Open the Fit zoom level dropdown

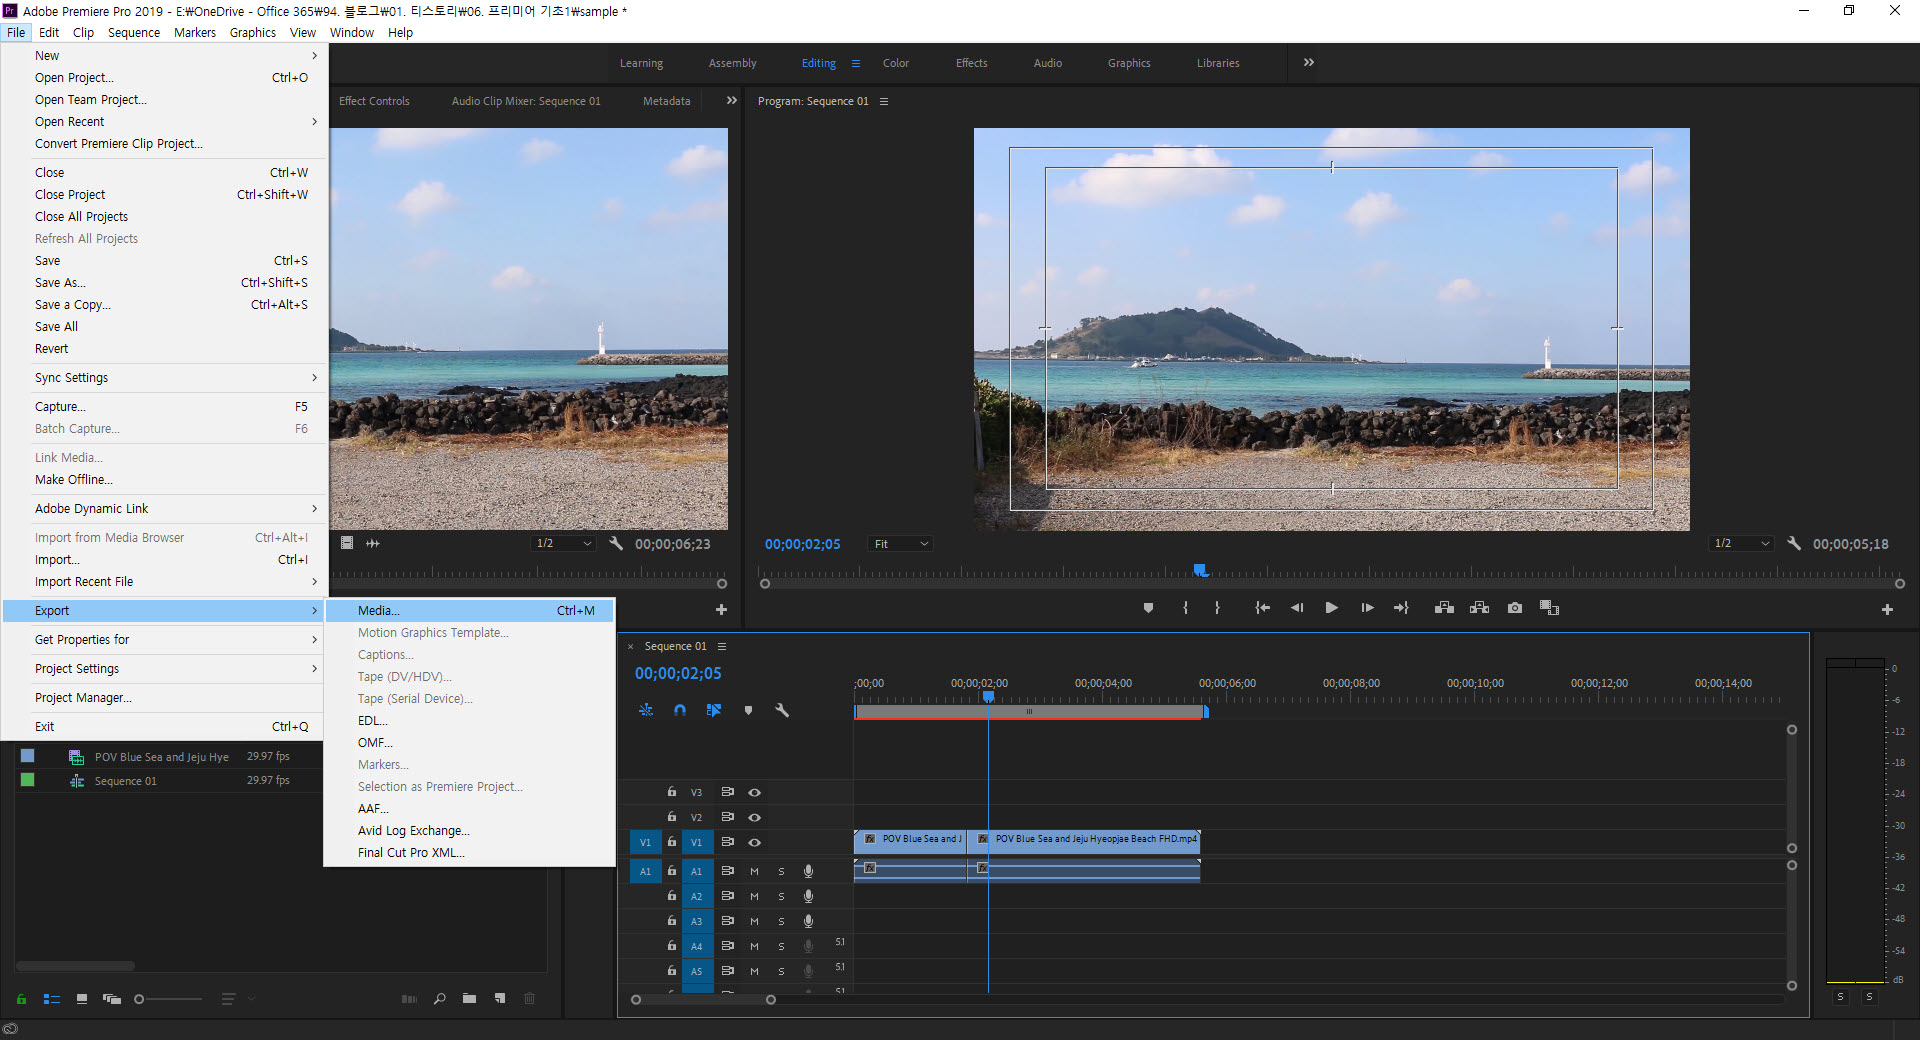coord(900,544)
